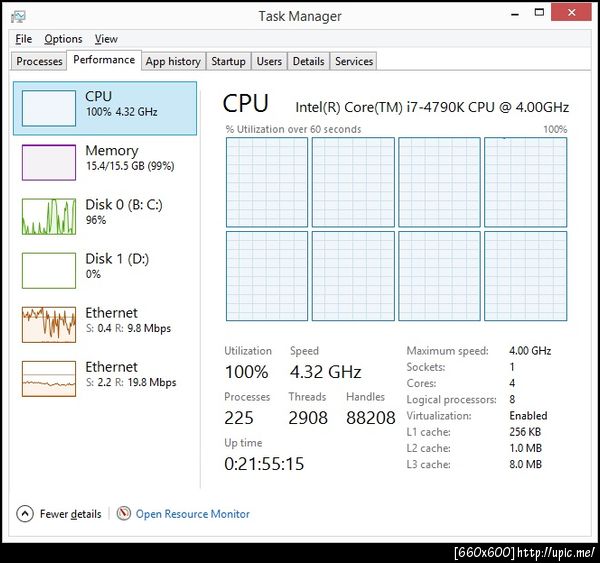Switch to the App history tab

pos(173,61)
